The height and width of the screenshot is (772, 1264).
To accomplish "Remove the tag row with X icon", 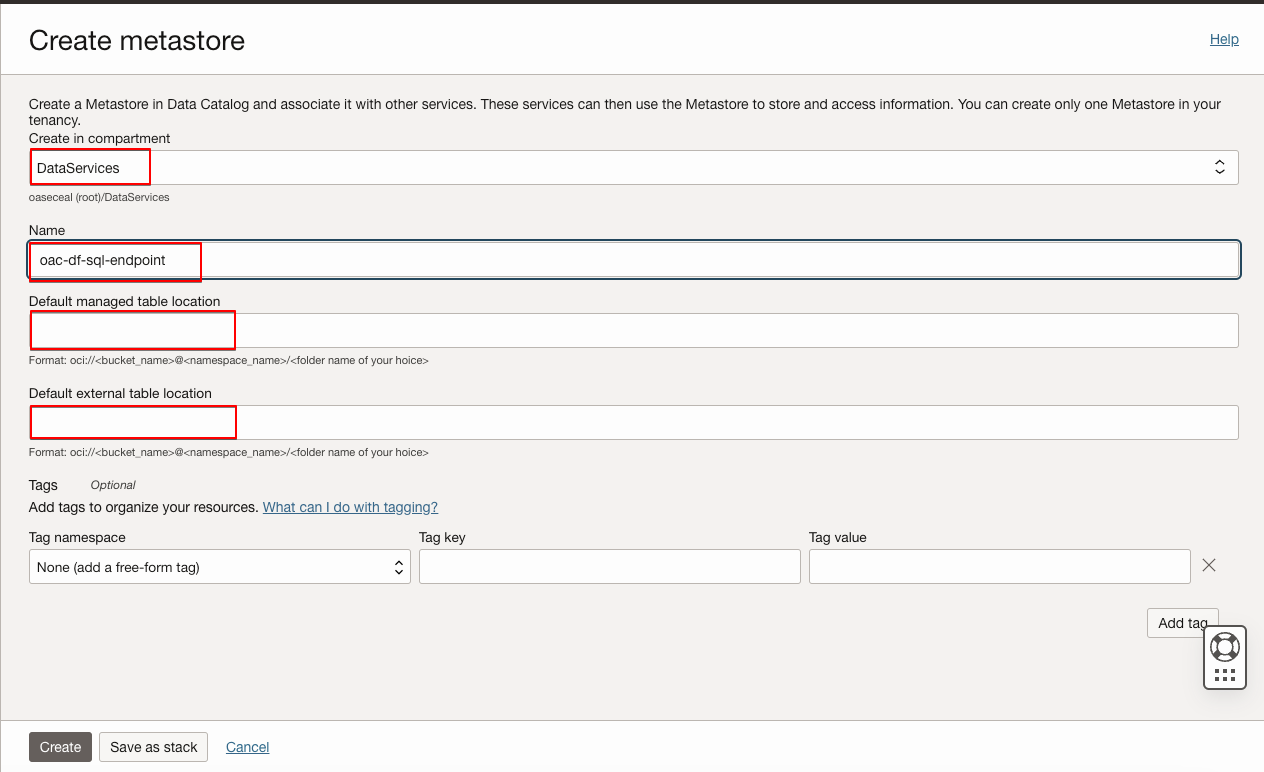I will click(1208, 566).
